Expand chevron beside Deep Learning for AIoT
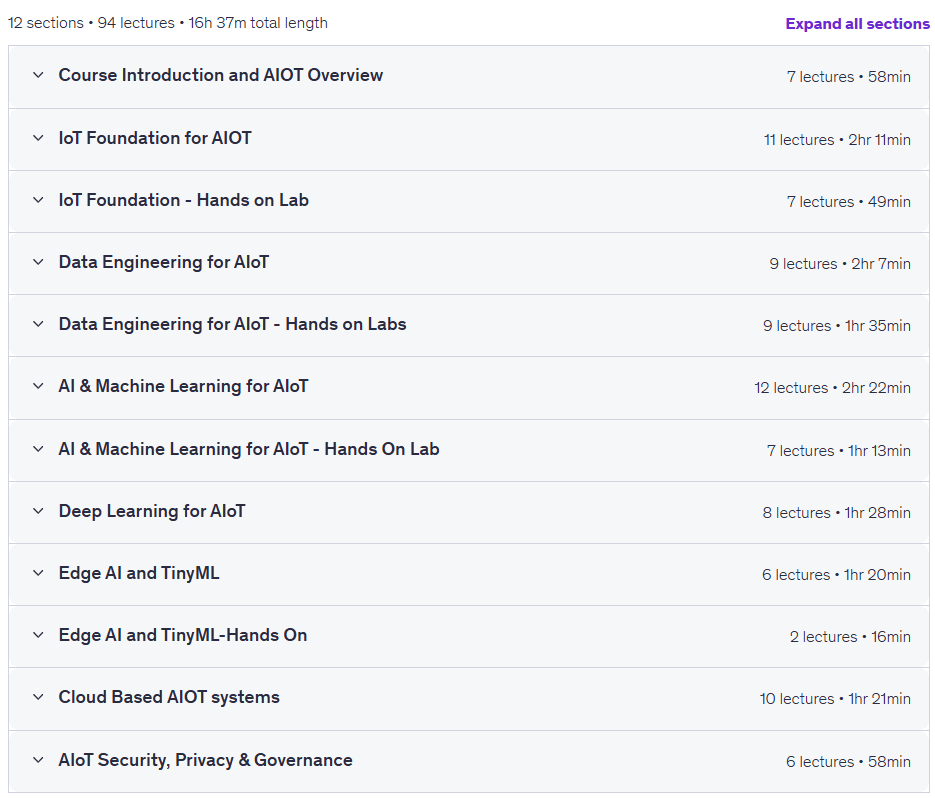 (x=38, y=511)
